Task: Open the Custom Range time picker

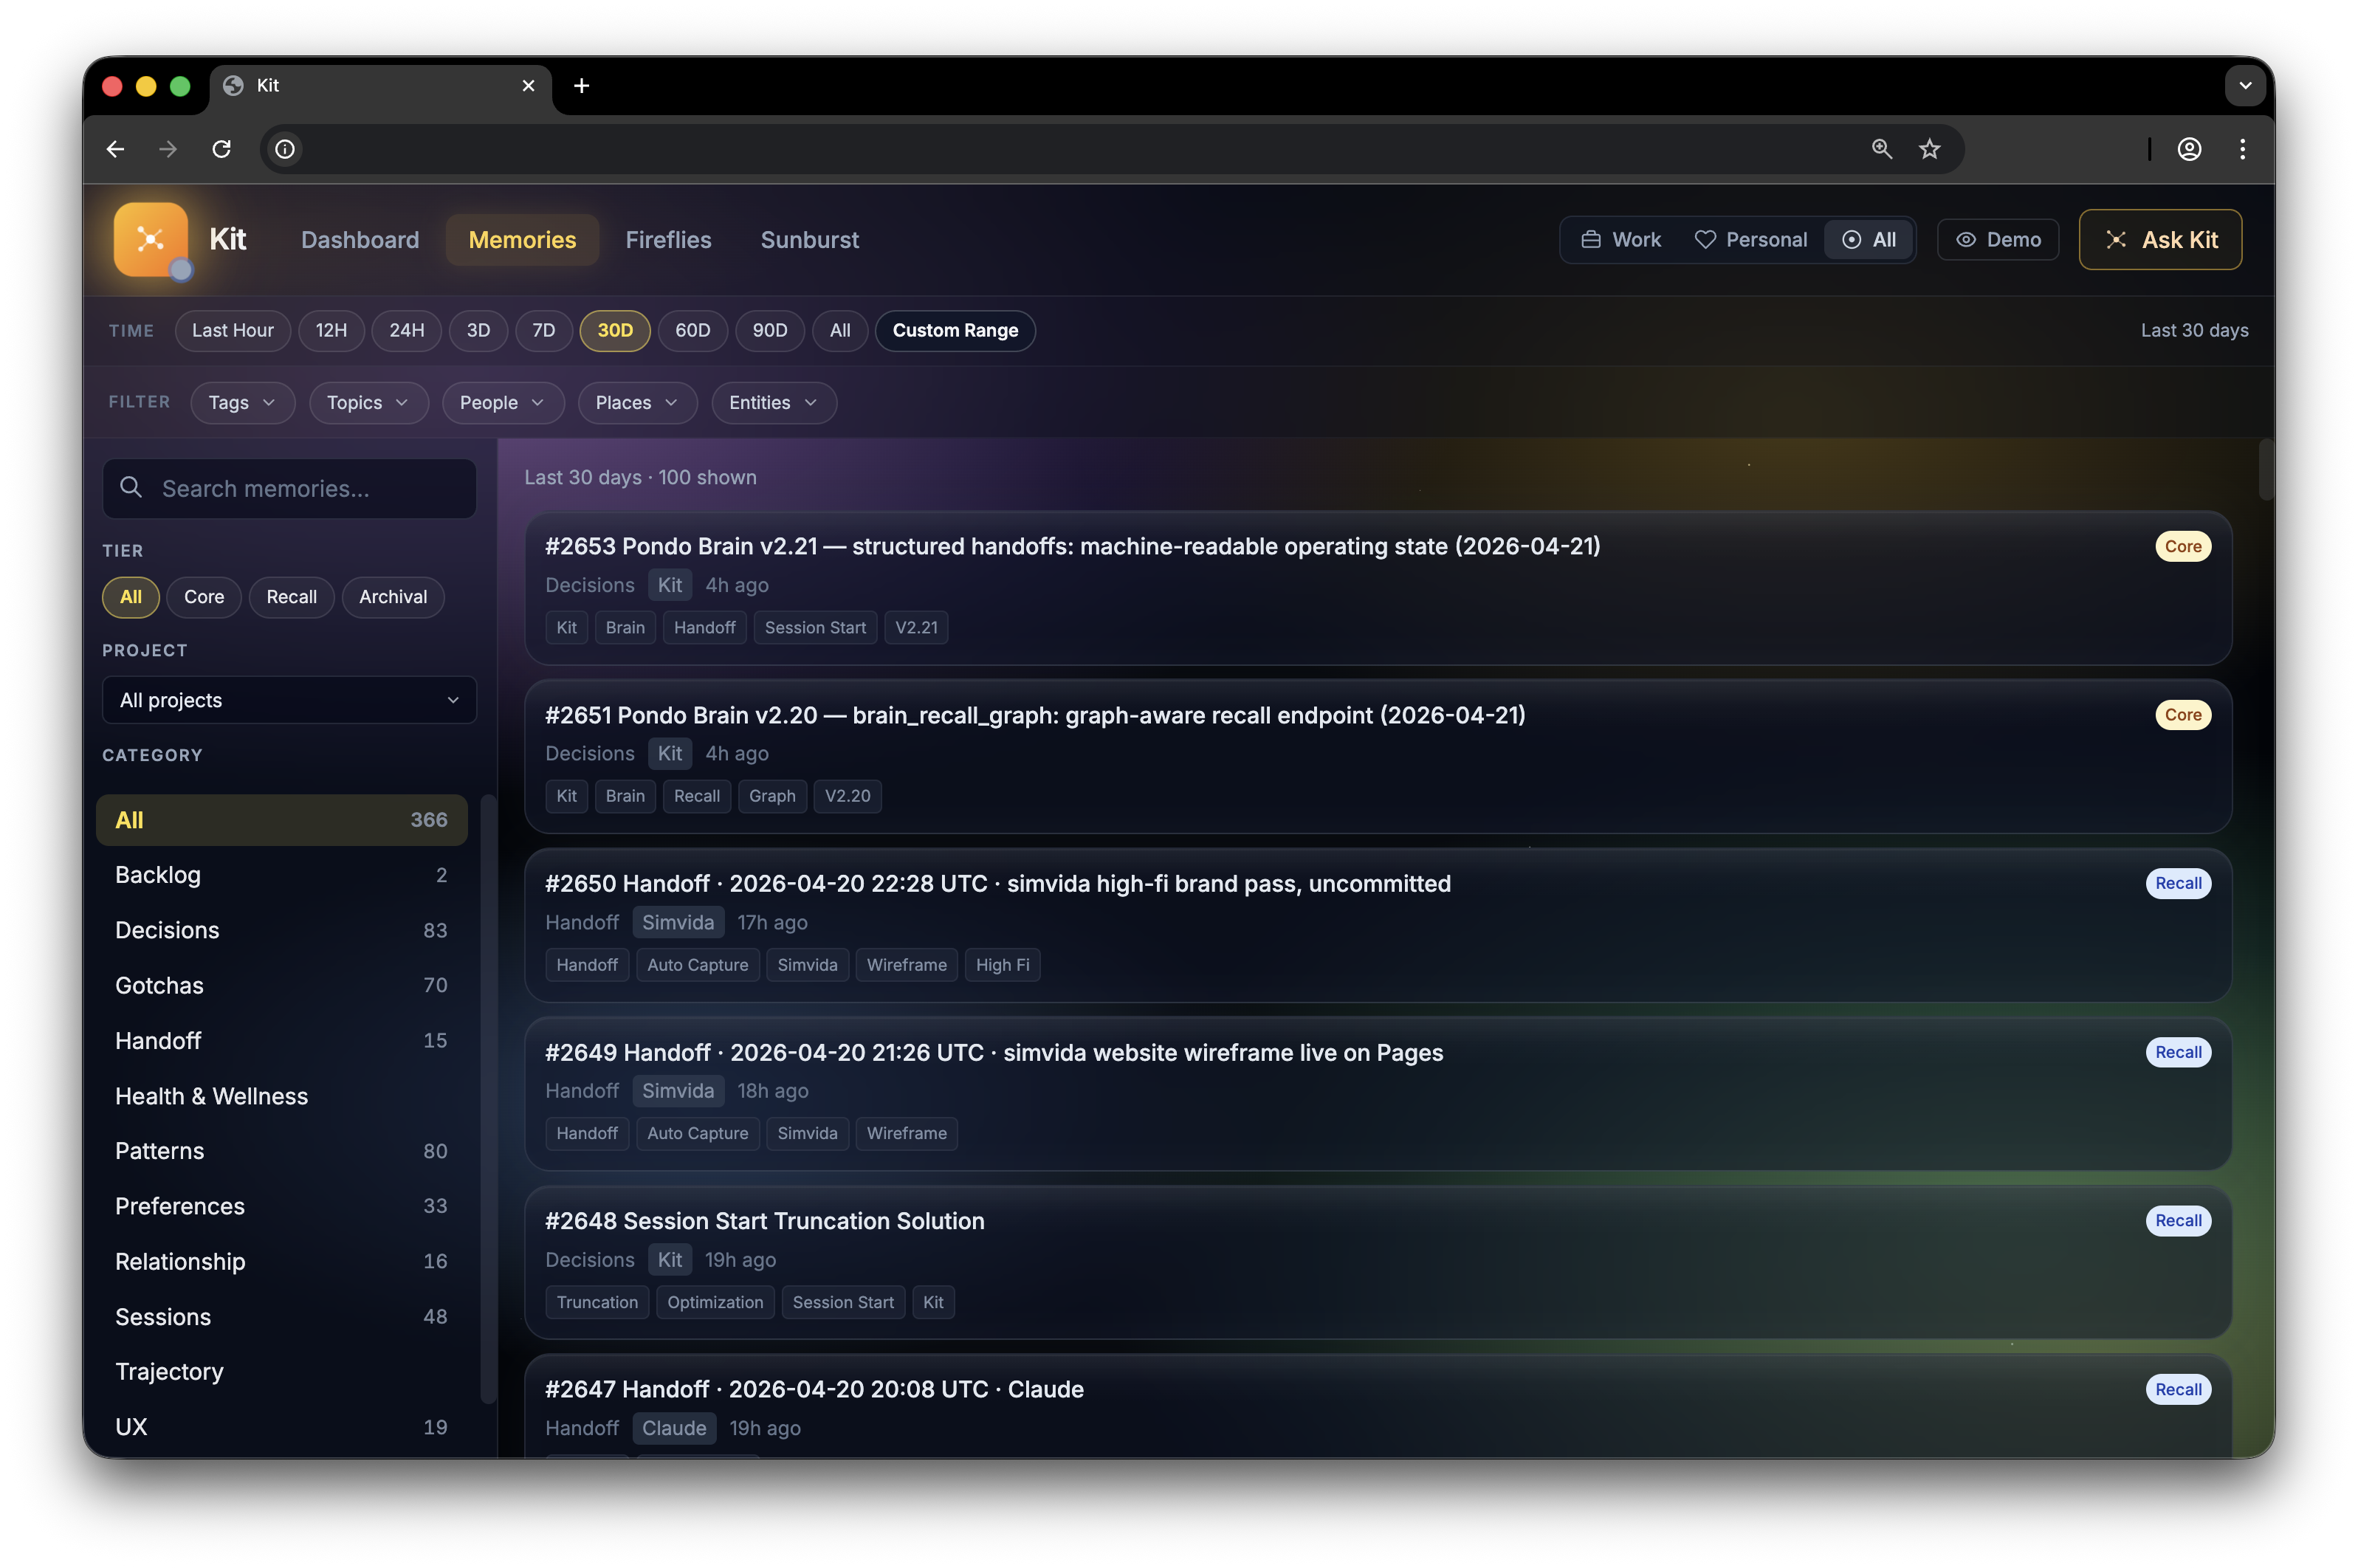Action: 954,330
